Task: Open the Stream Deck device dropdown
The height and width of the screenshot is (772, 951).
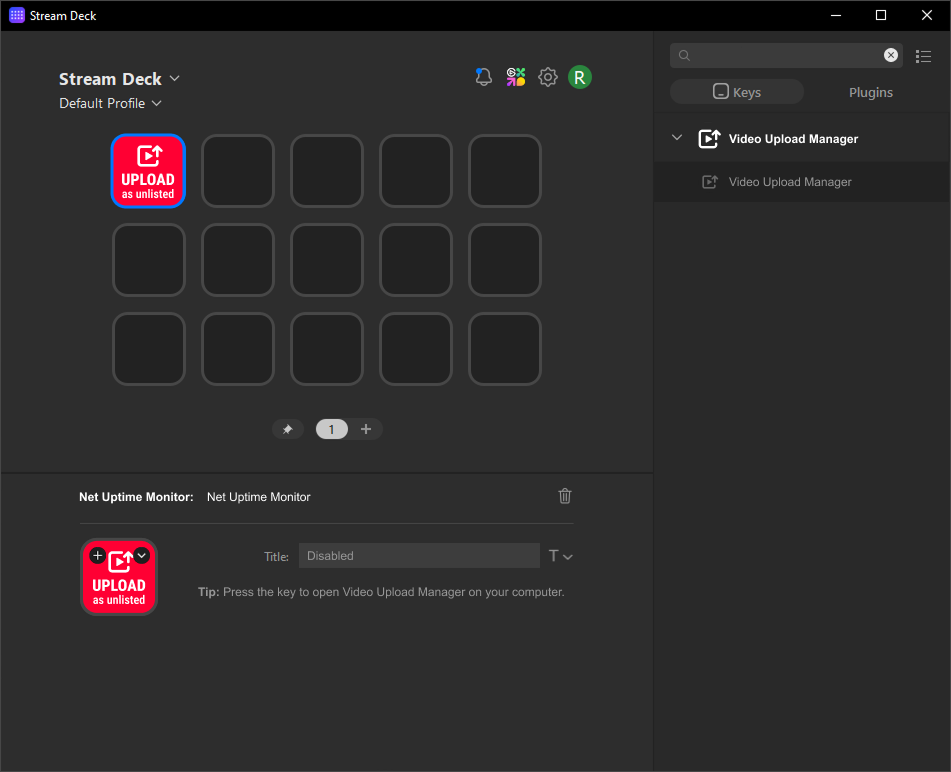Action: [x=119, y=79]
